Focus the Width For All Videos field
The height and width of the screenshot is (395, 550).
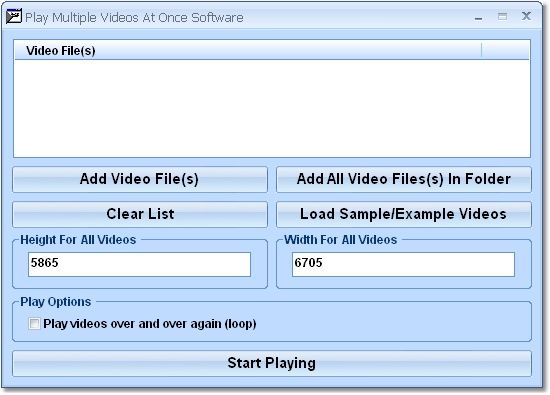point(403,264)
